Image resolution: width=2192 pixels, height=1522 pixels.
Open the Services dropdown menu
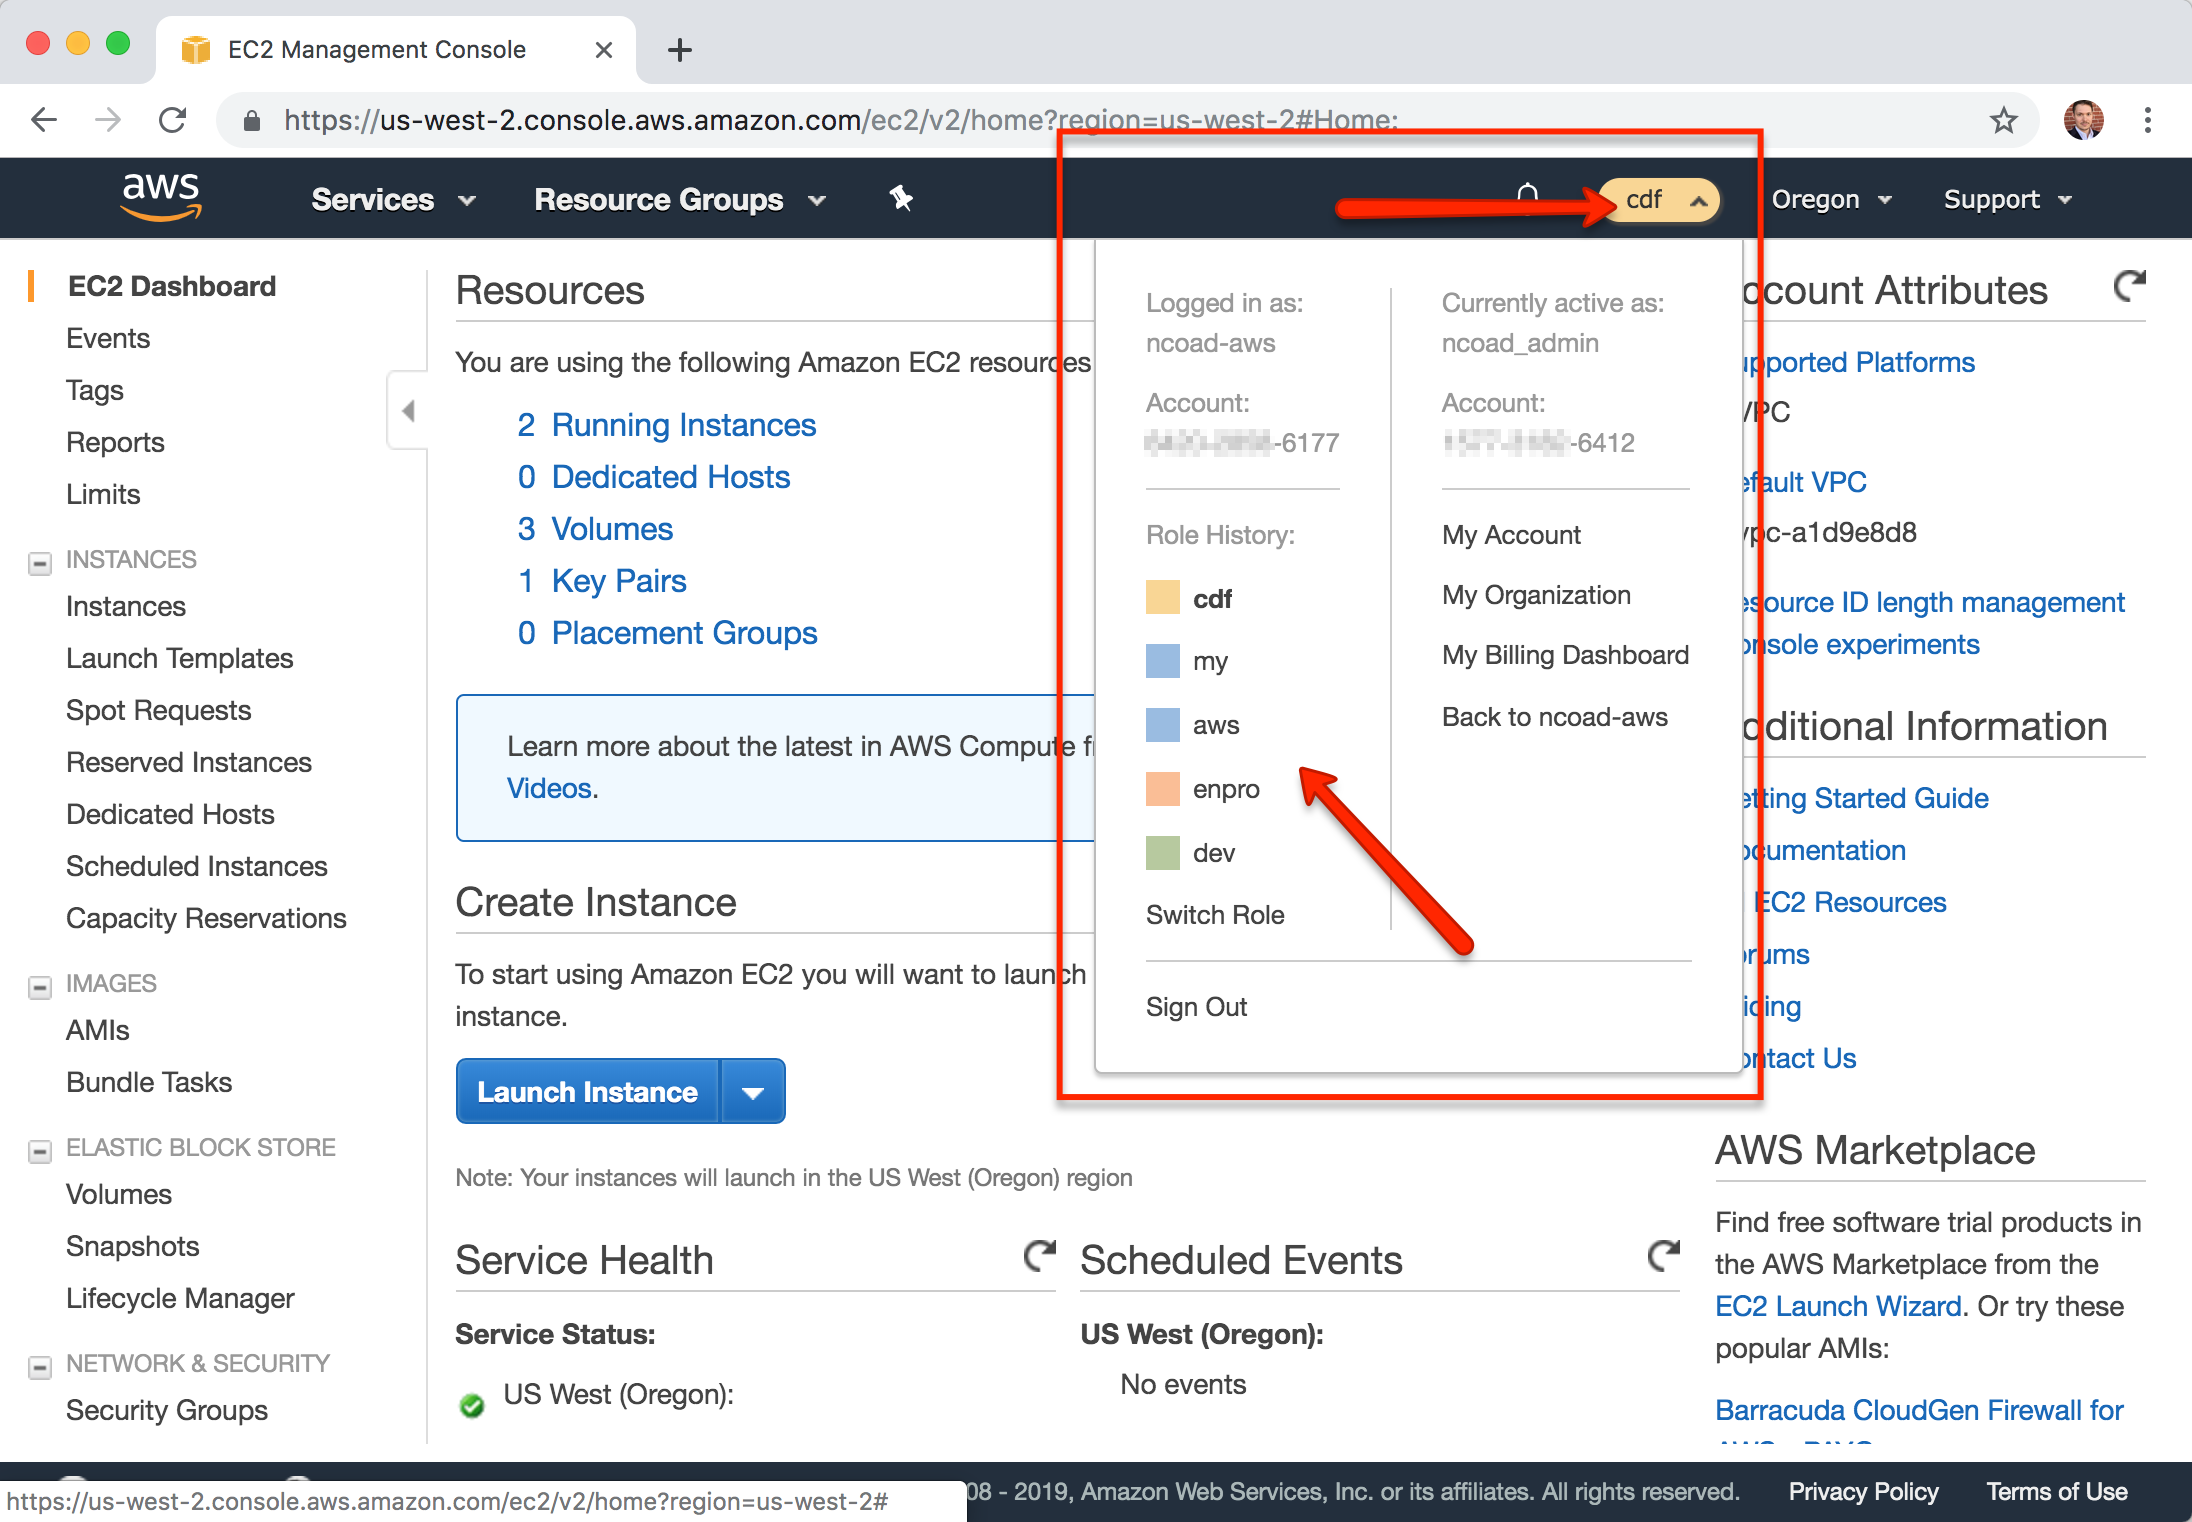(x=392, y=199)
